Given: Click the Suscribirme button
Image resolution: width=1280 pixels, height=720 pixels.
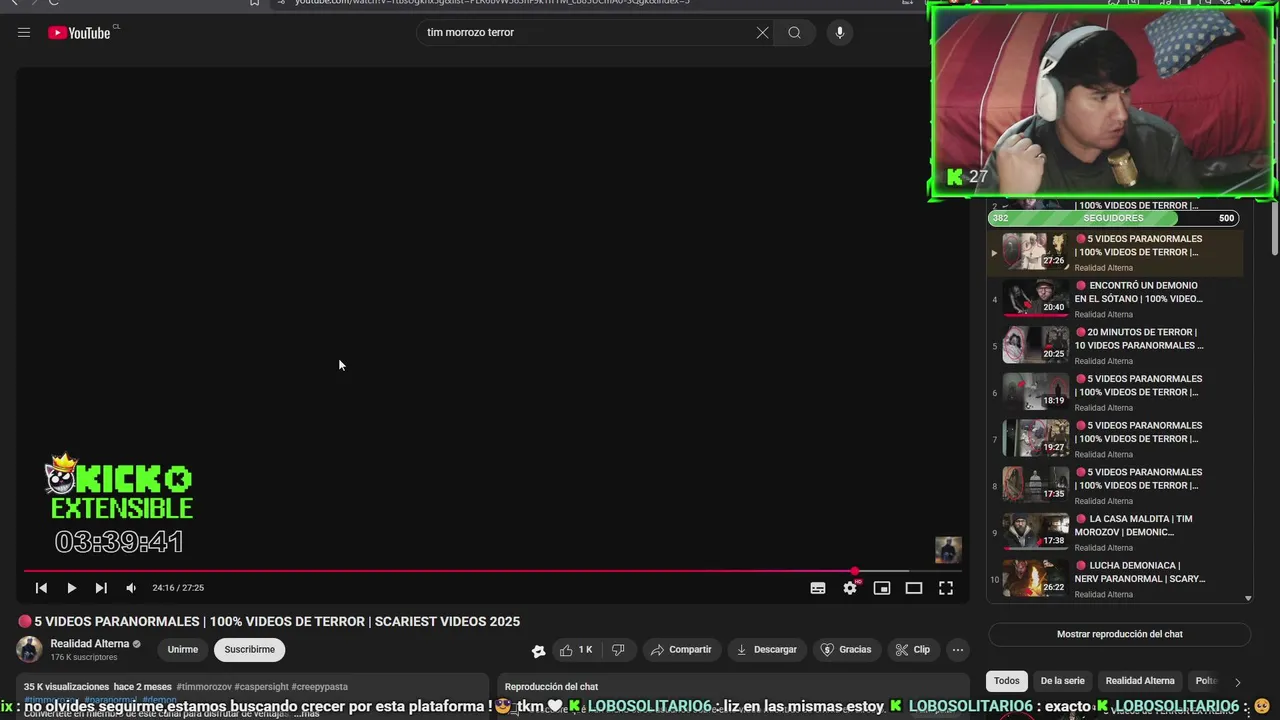Looking at the screenshot, I should tap(249, 649).
